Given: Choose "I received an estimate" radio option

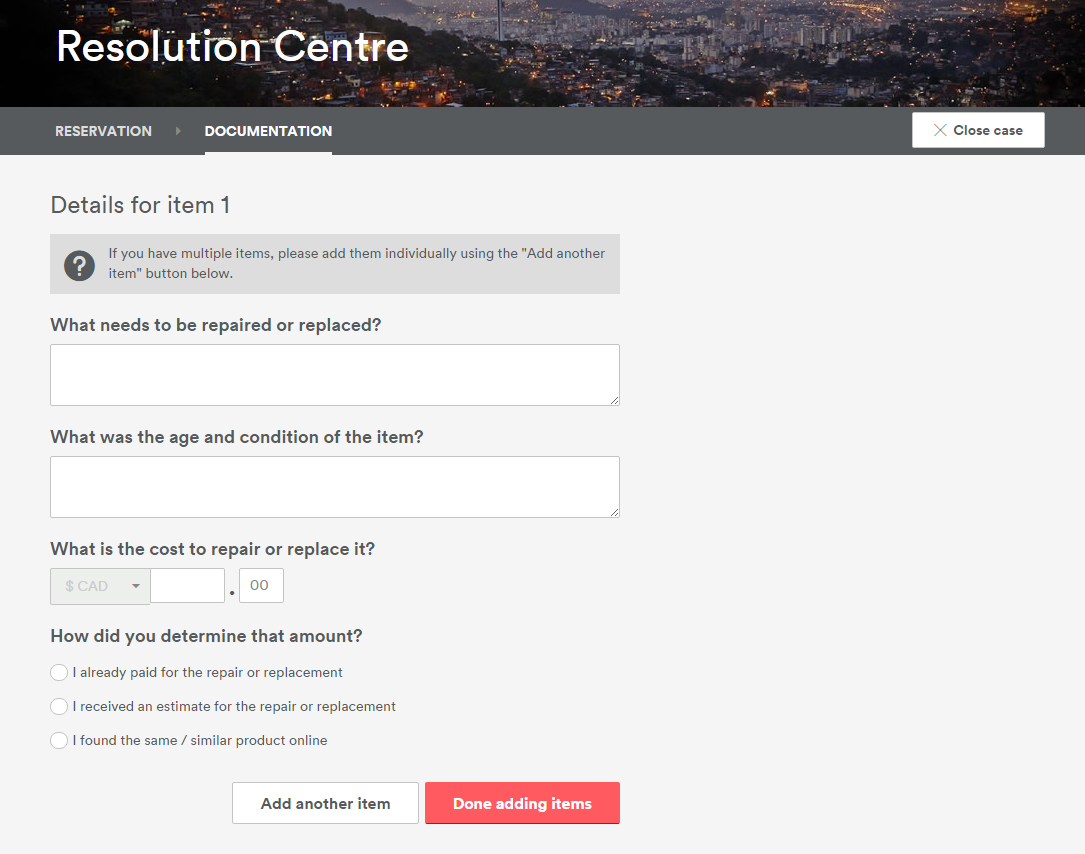Looking at the screenshot, I should [59, 707].
